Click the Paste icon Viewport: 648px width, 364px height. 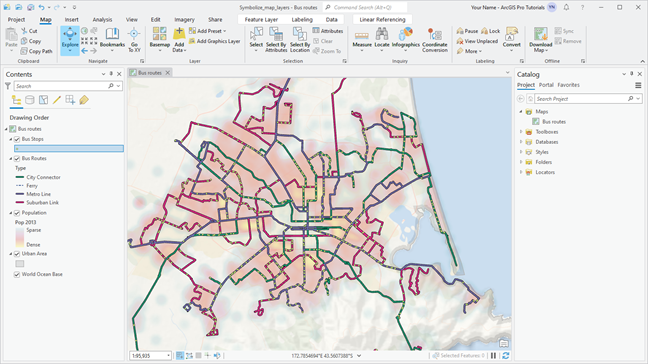(11, 34)
